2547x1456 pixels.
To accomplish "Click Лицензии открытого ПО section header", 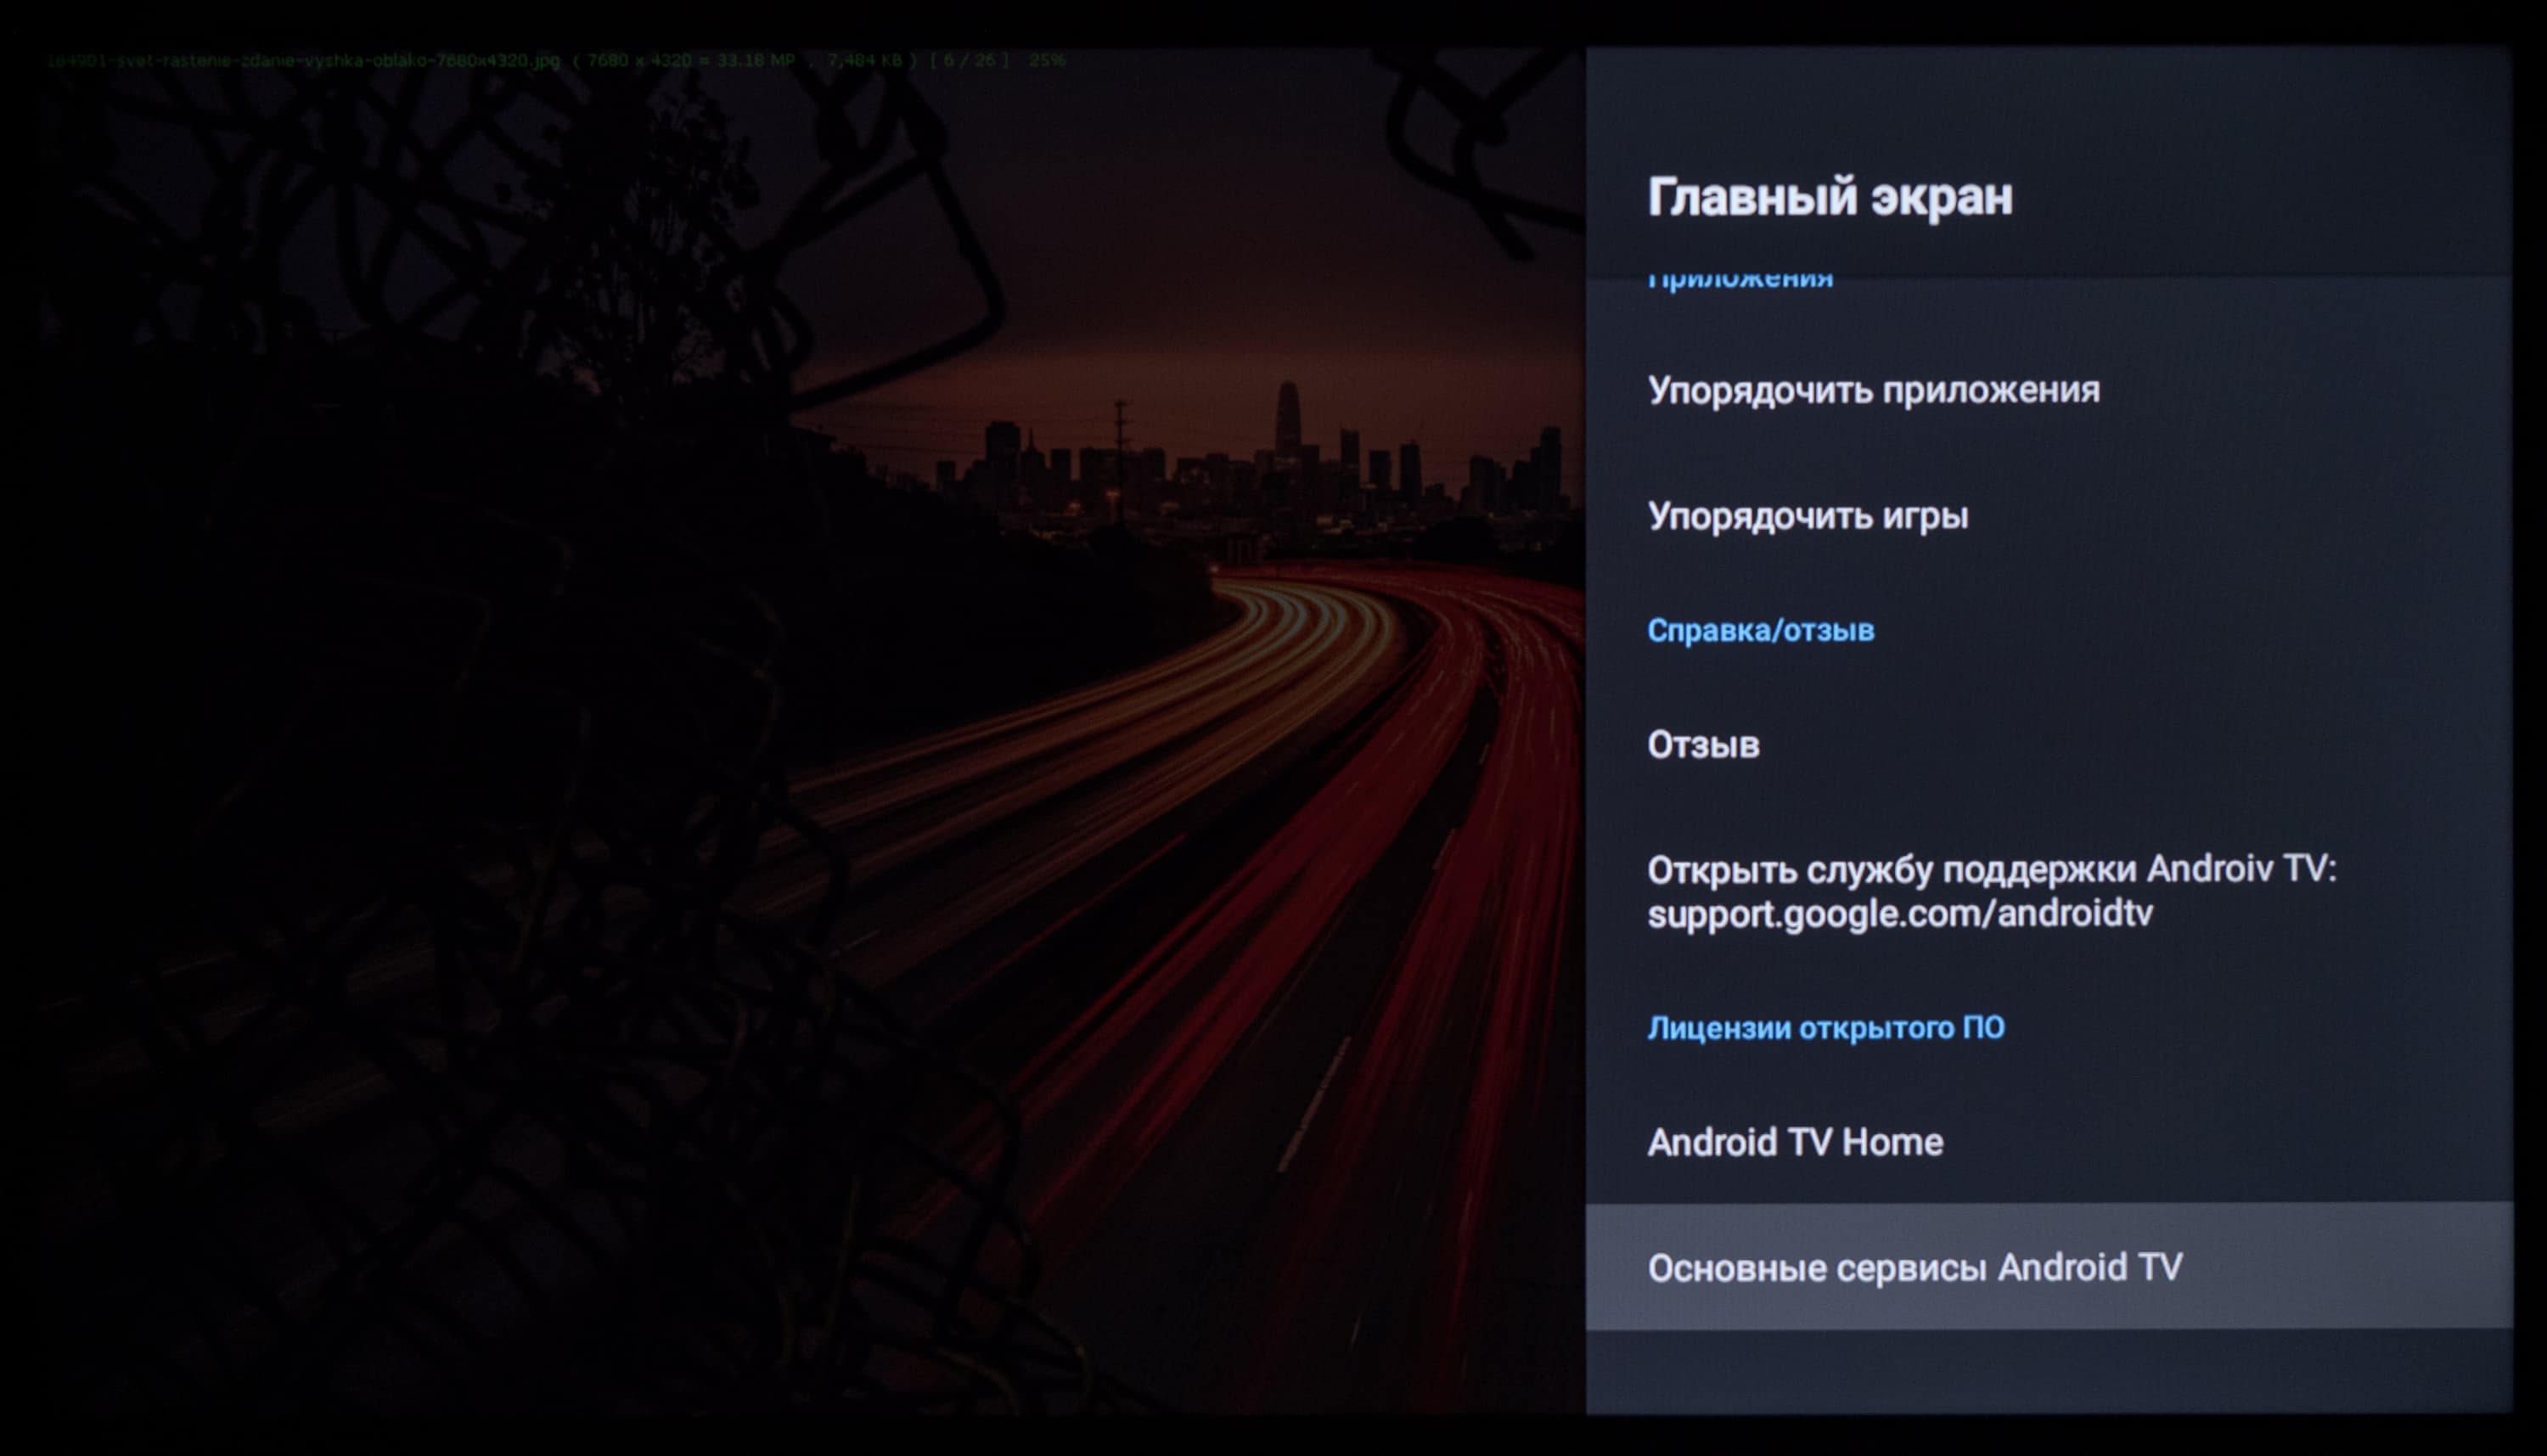I will (x=1825, y=1028).
